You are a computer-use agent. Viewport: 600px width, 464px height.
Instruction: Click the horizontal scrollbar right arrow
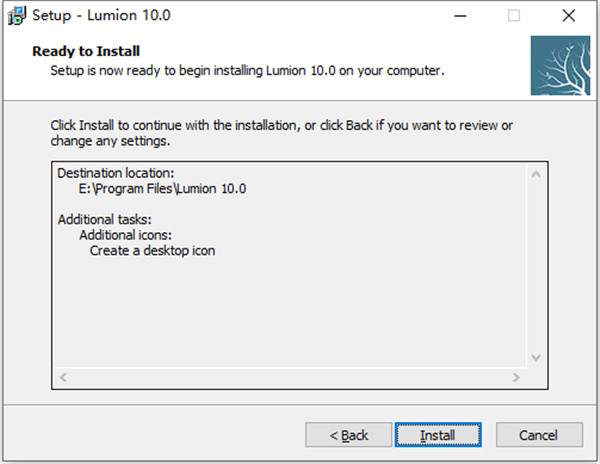tap(517, 377)
